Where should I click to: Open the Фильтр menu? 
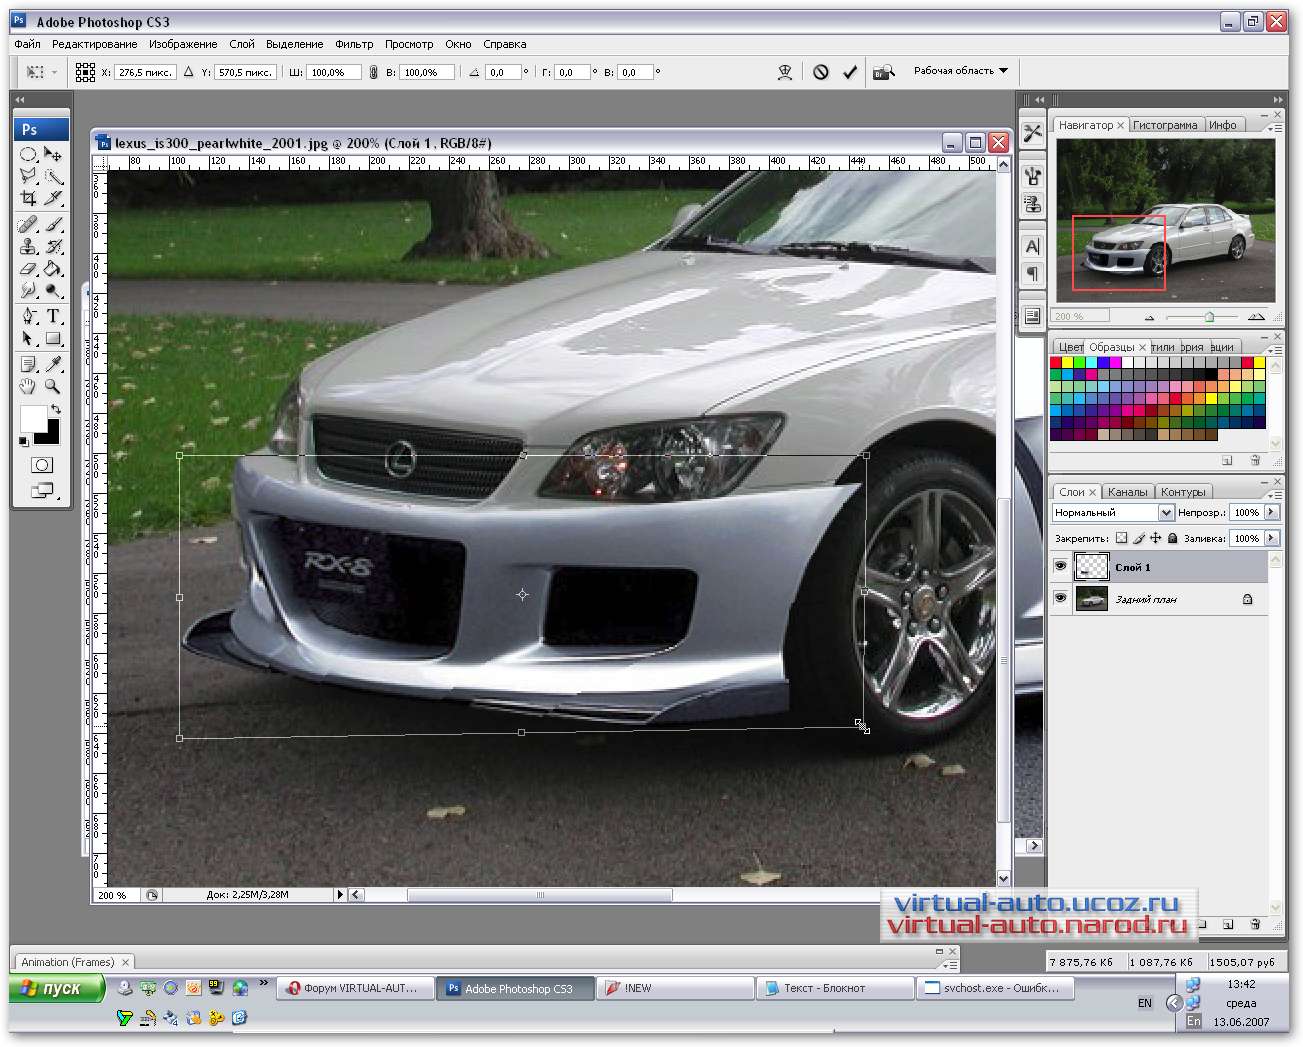[x=354, y=44]
